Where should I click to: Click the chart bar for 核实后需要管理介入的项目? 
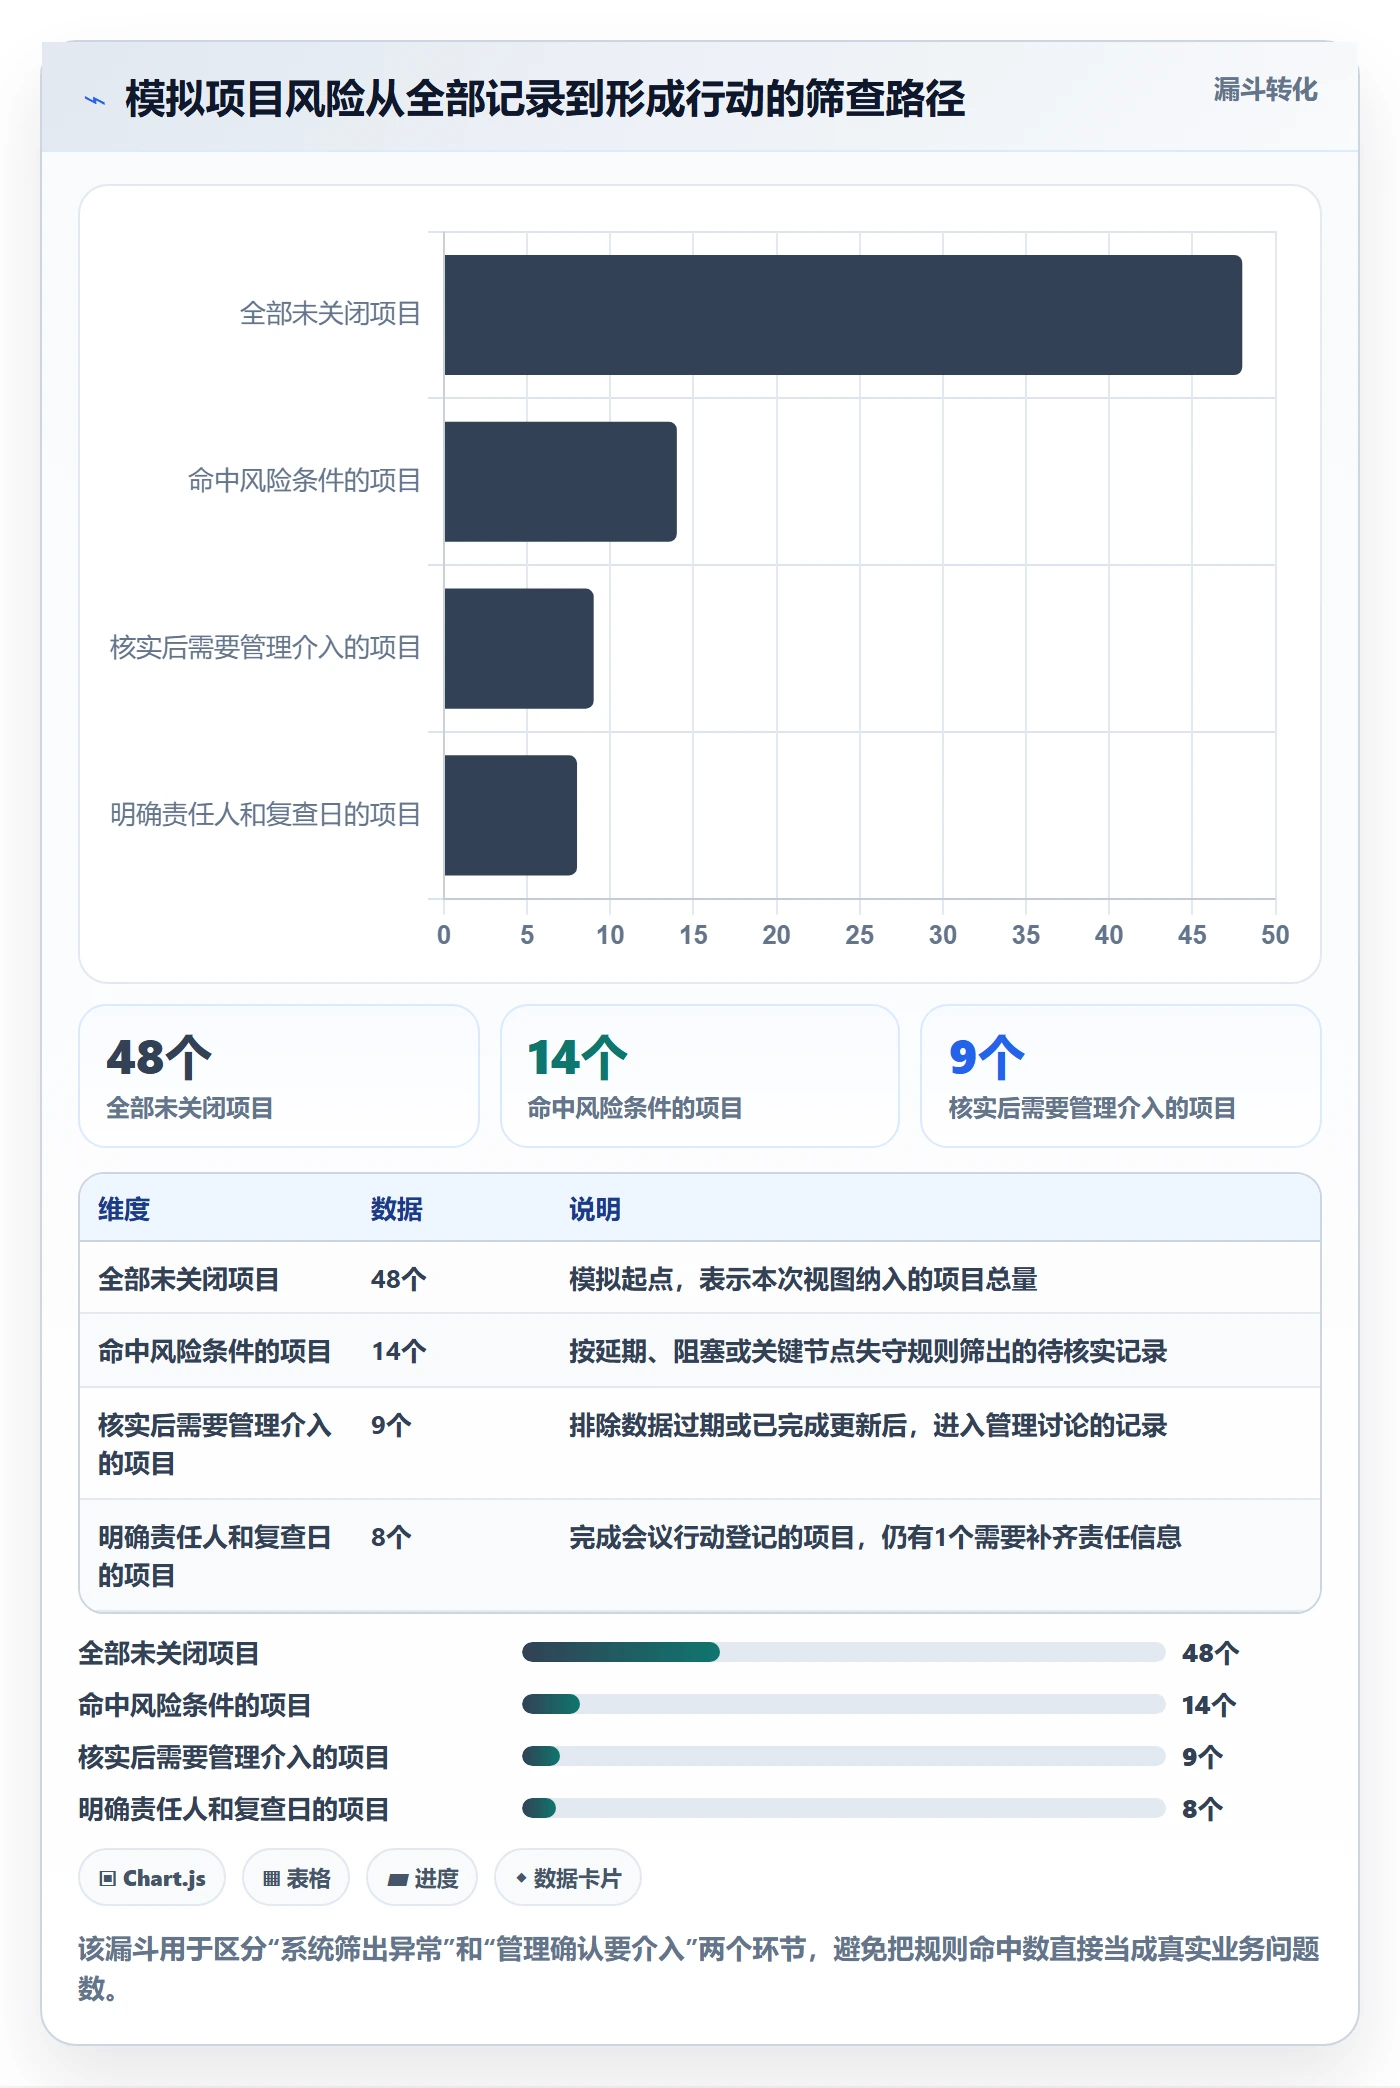519,648
